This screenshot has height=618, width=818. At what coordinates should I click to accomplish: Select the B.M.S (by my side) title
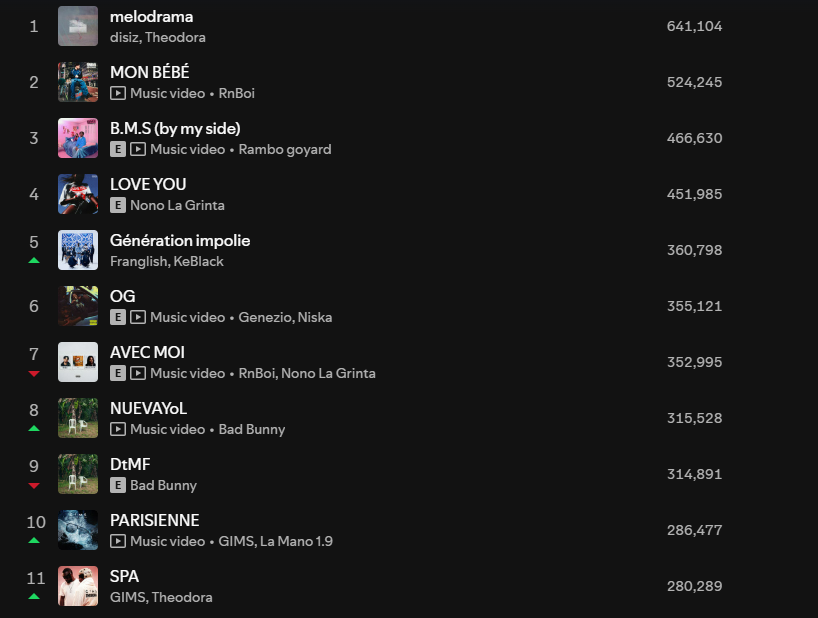pyautogui.click(x=175, y=128)
